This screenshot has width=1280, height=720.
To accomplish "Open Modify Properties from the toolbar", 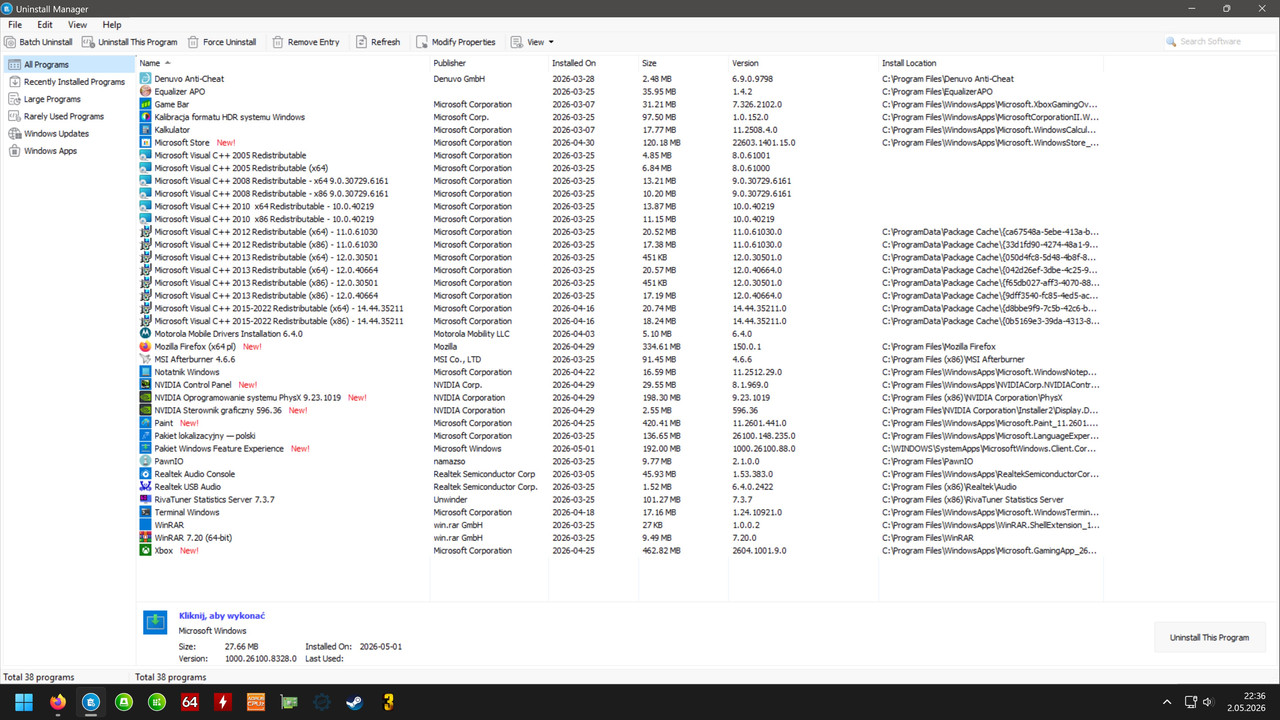I will 456,42.
